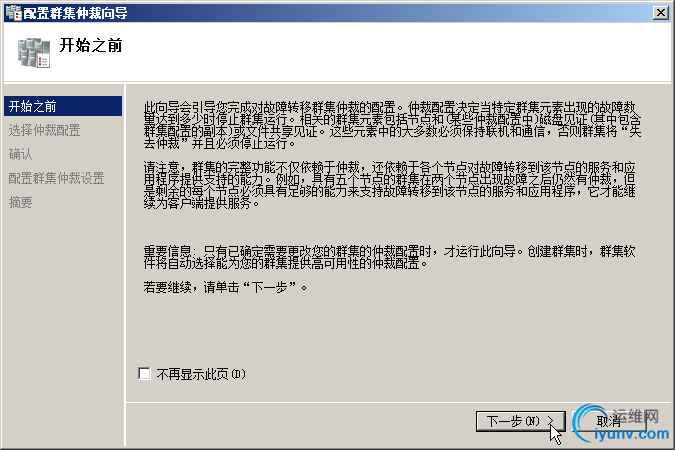Click the cluster wizard icon in title bar
Image resolution: width=675 pixels, height=450 pixels.
(x=13, y=13)
